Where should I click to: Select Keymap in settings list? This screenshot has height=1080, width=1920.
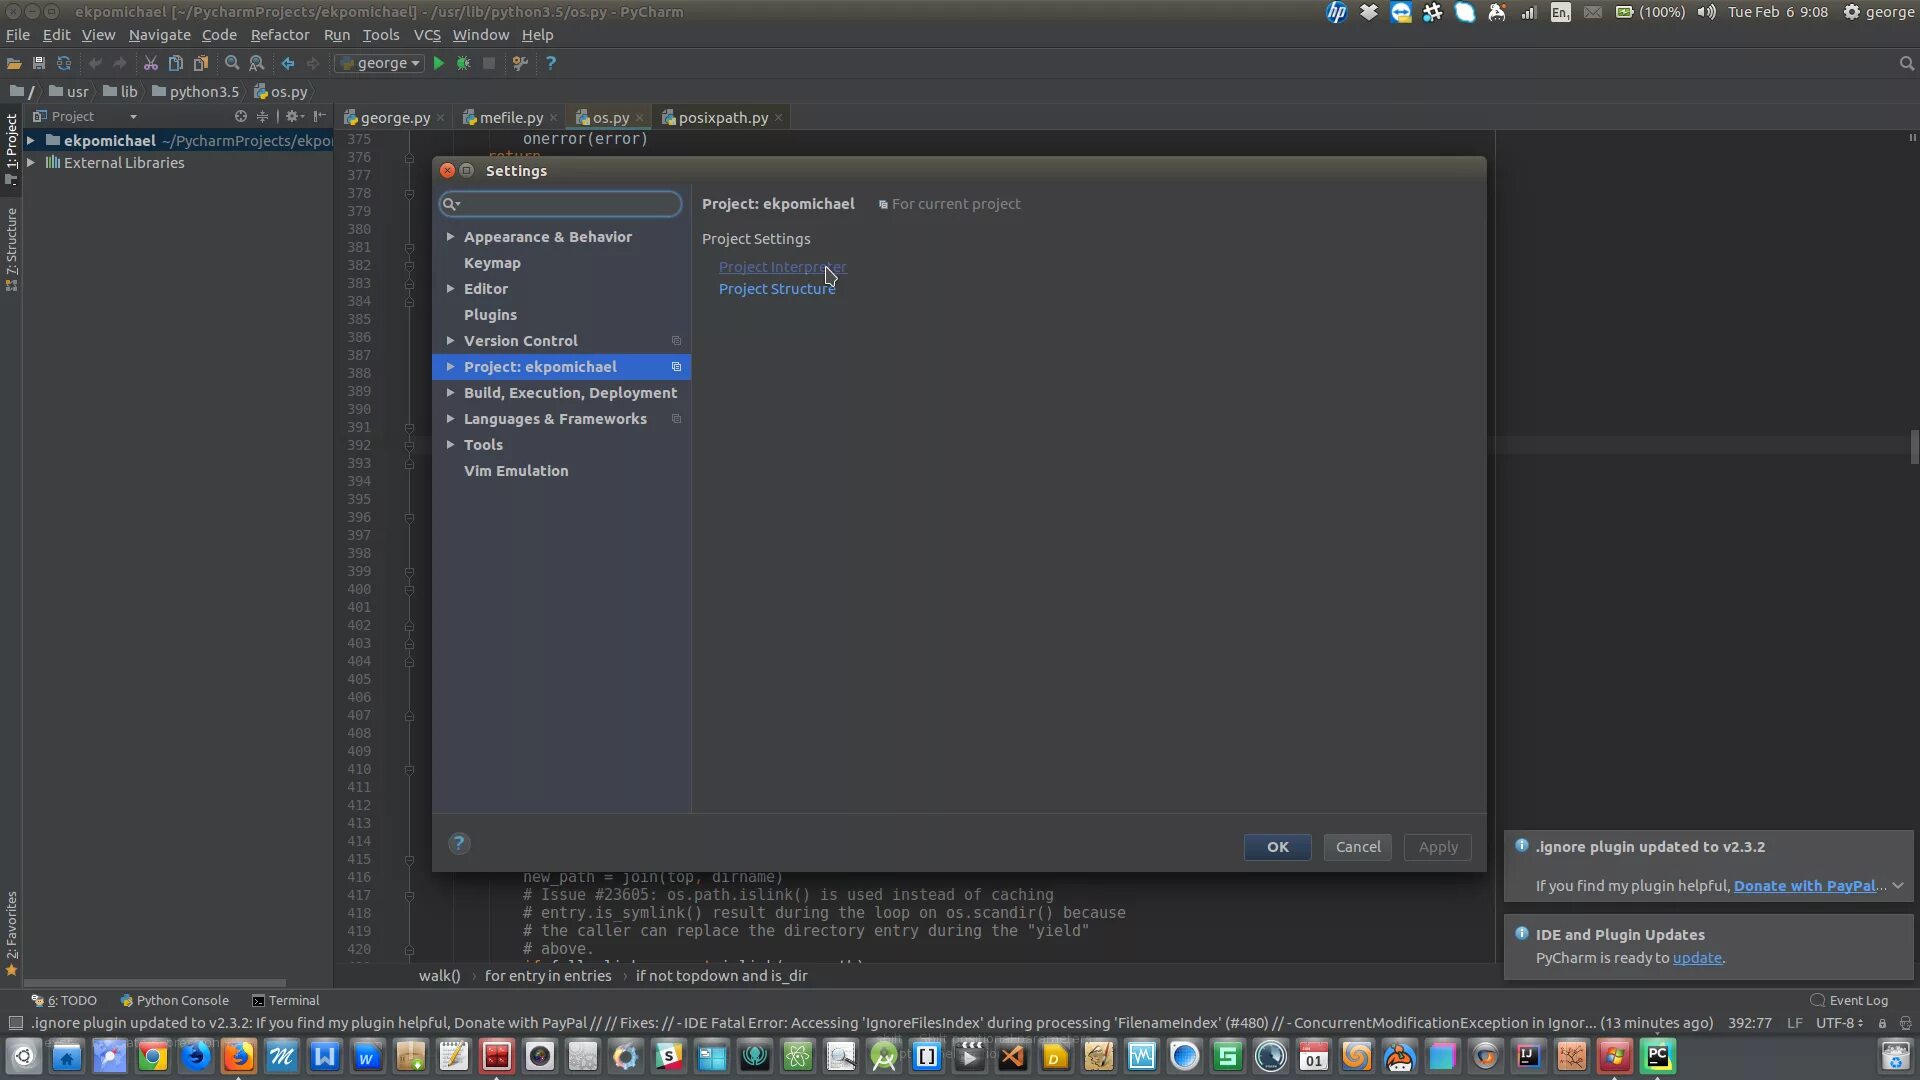tap(492, 263)
